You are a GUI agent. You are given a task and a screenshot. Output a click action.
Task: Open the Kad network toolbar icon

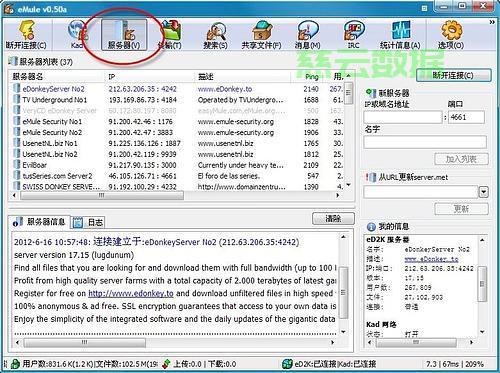click(x=77, y=35)
